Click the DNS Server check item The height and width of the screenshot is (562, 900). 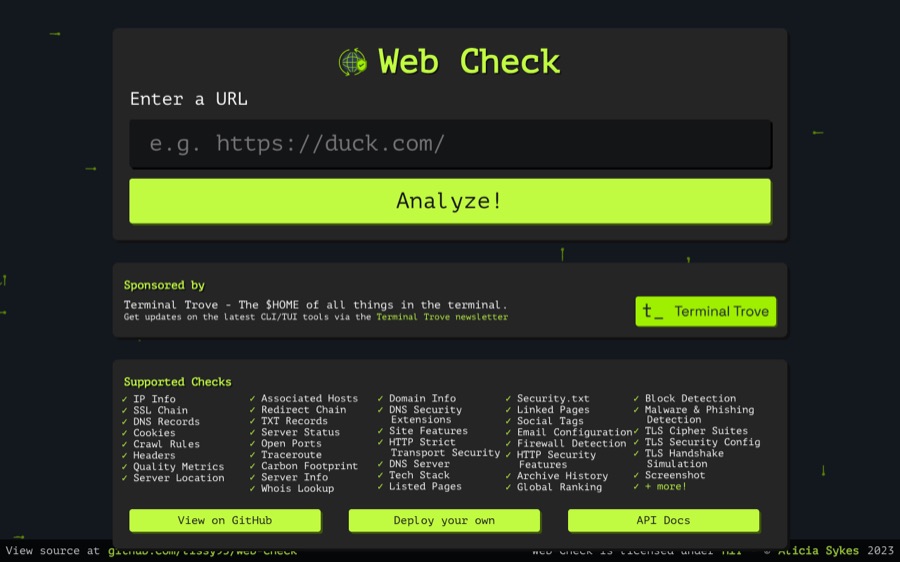click(420, 464)
